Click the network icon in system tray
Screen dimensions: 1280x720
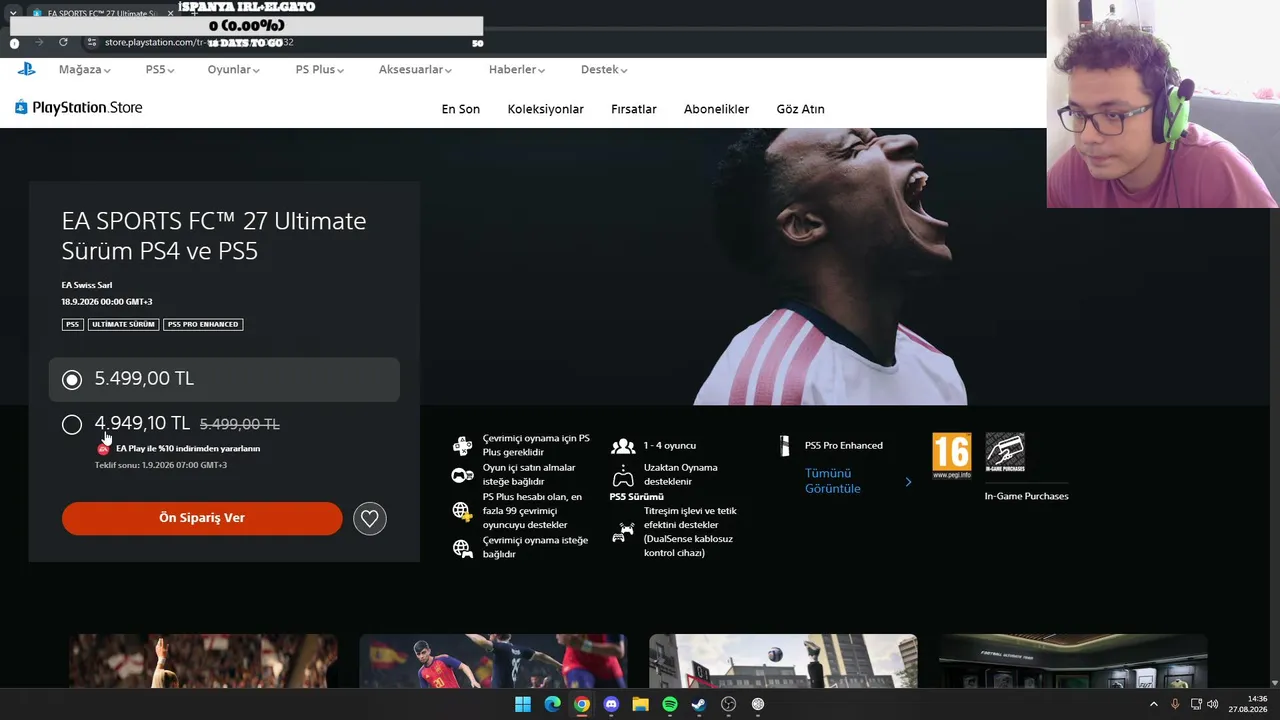[x=1196, y=704]
